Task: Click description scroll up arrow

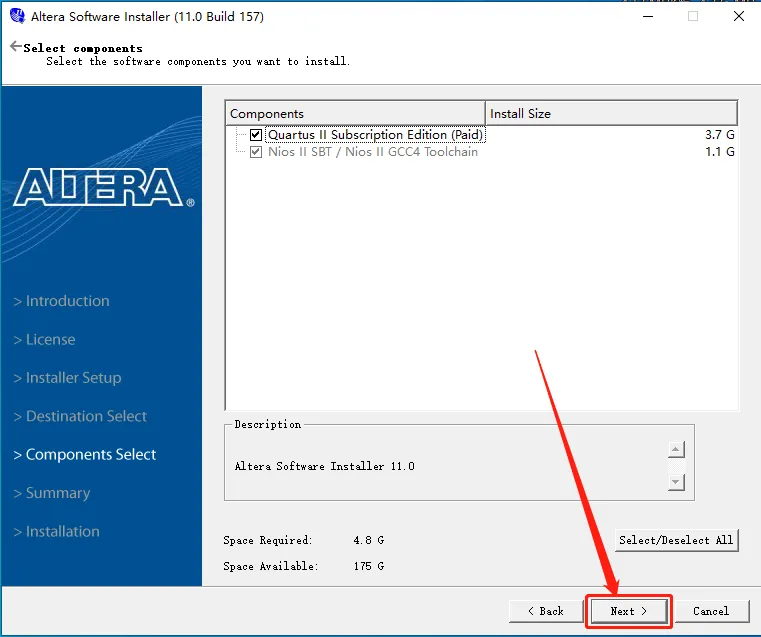Action: (676, 450)
